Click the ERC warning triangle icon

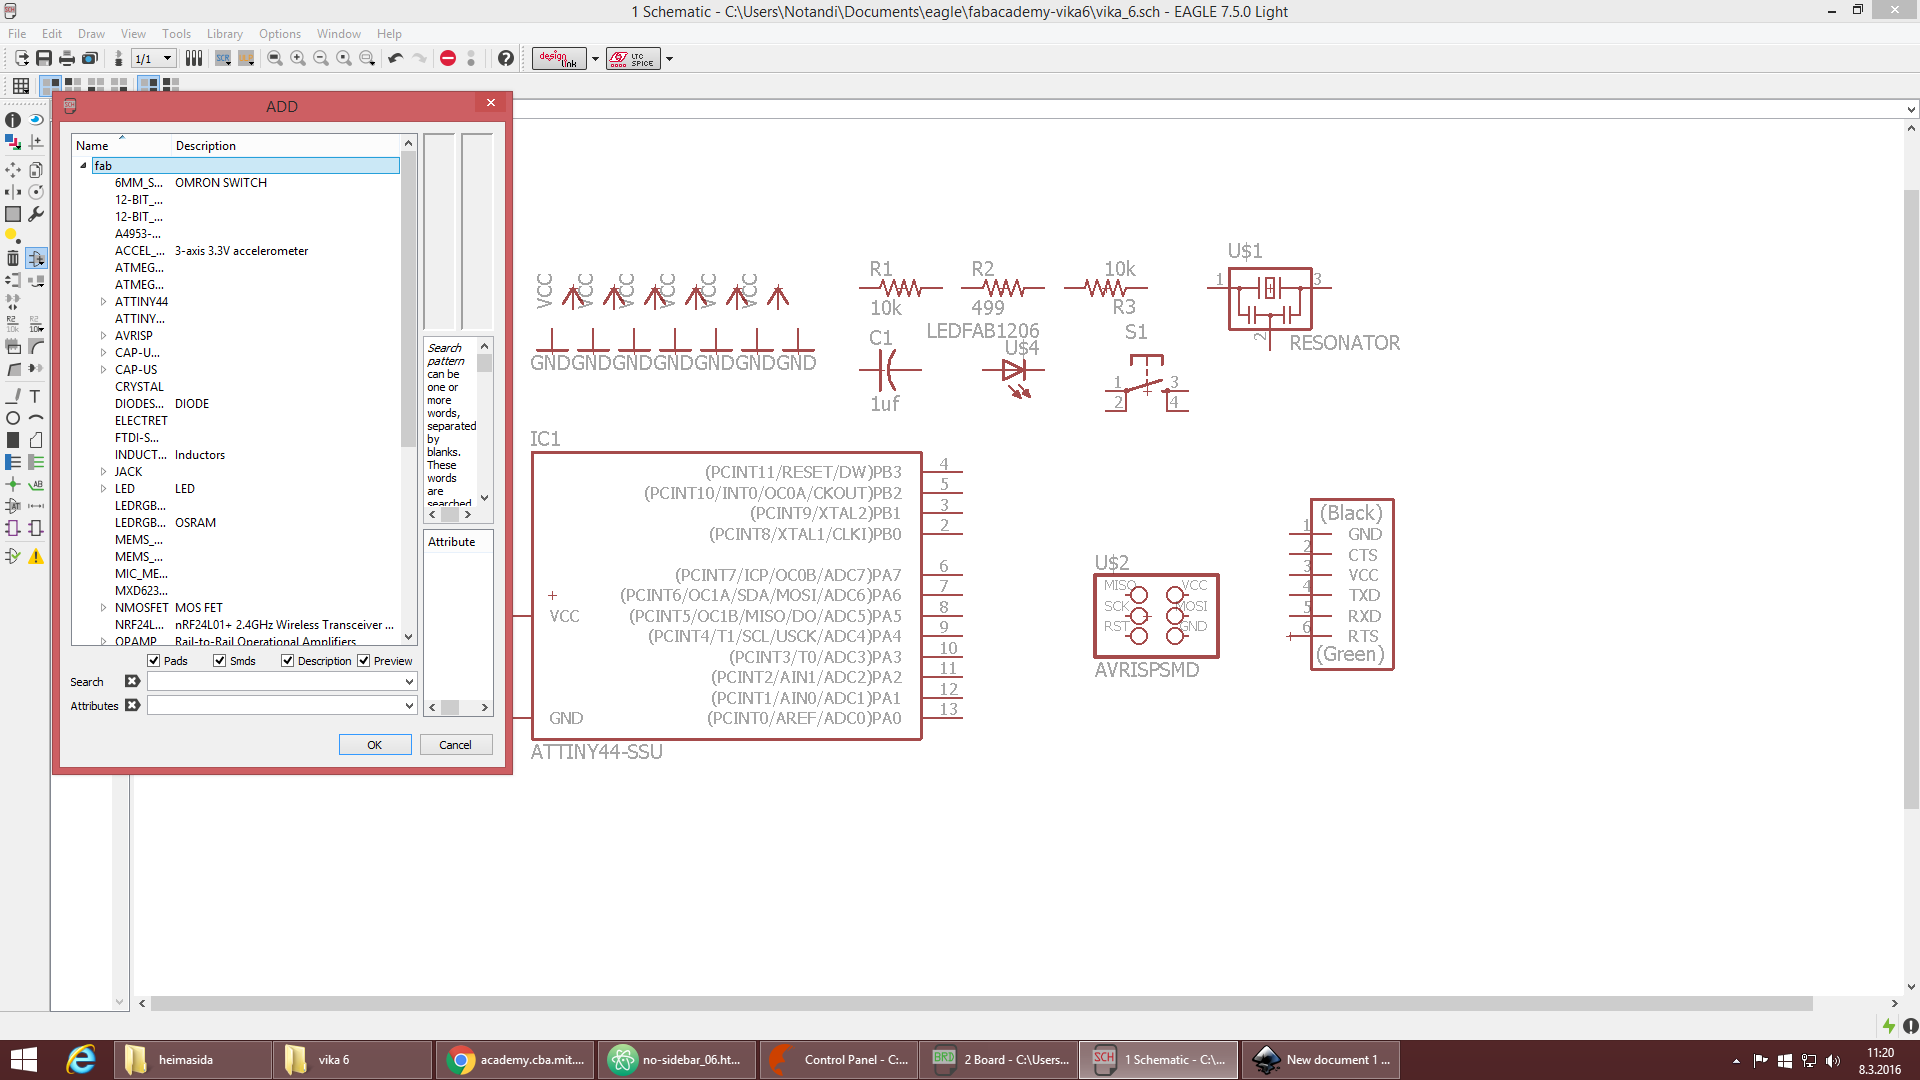pos(36,556)
